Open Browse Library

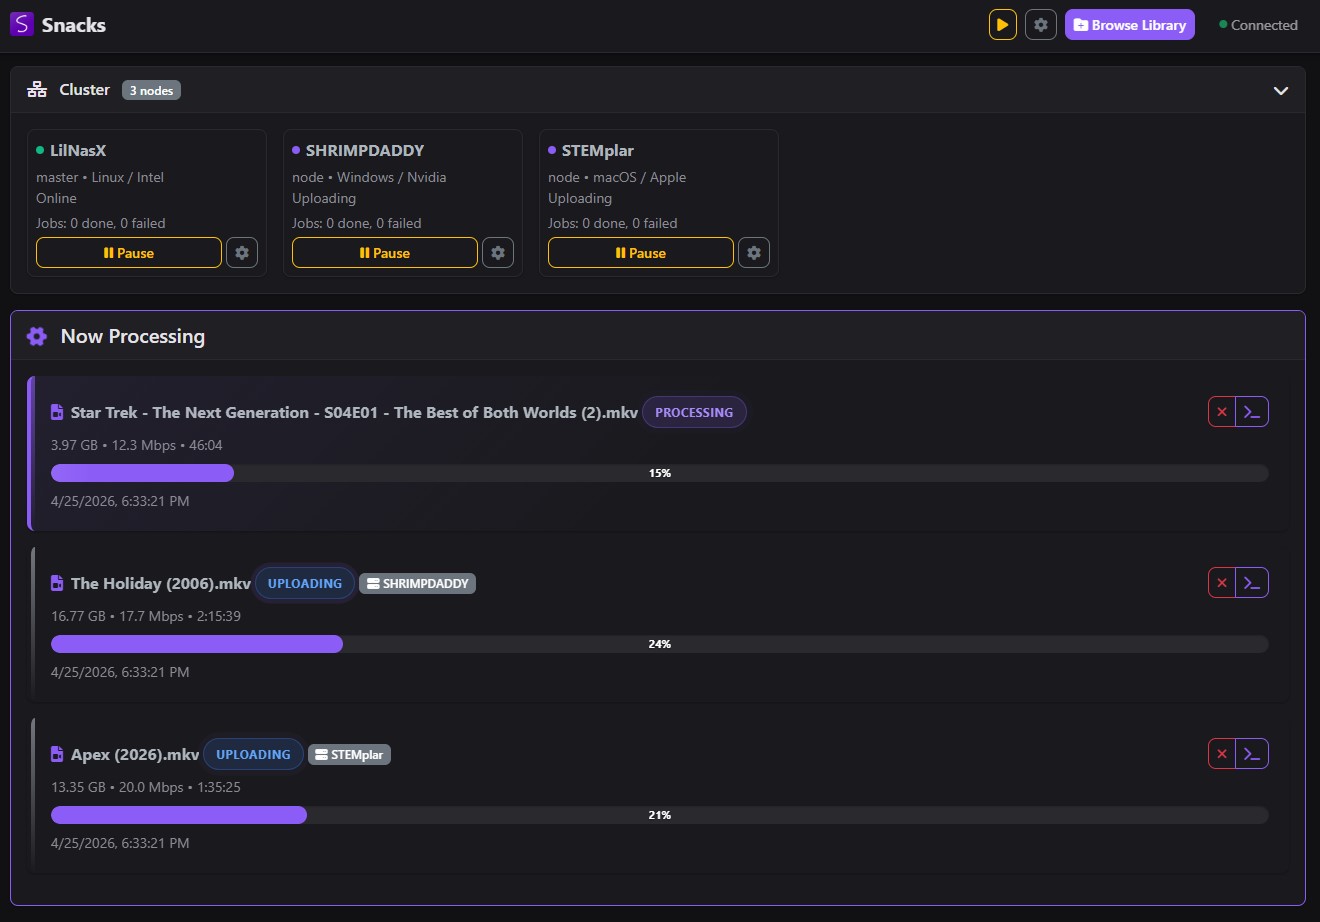[1130, 25]
